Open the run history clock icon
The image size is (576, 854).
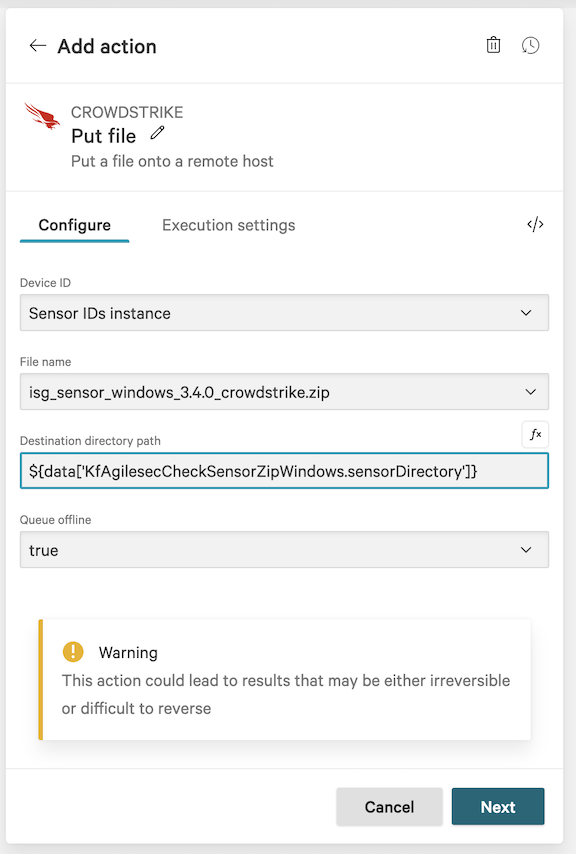point(531,45)
